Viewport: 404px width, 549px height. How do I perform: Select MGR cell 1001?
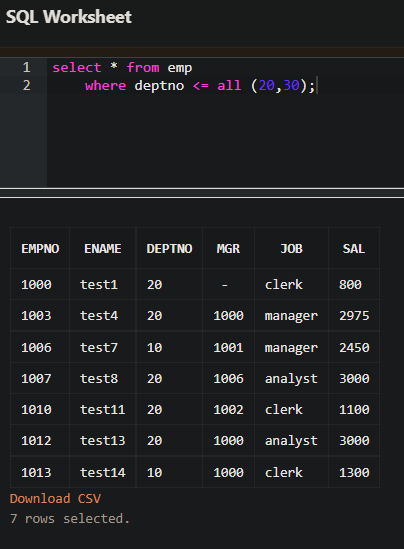coord(228,347)
